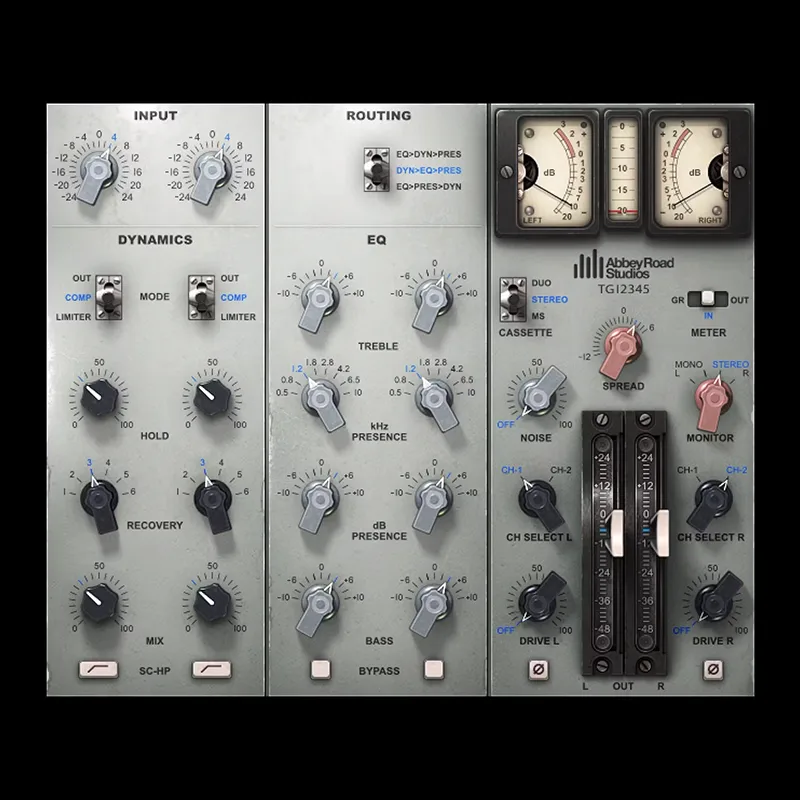Screen dimensions: 800x800
Task: Toggle the right phase invert button
Action: tap(713, 669)
